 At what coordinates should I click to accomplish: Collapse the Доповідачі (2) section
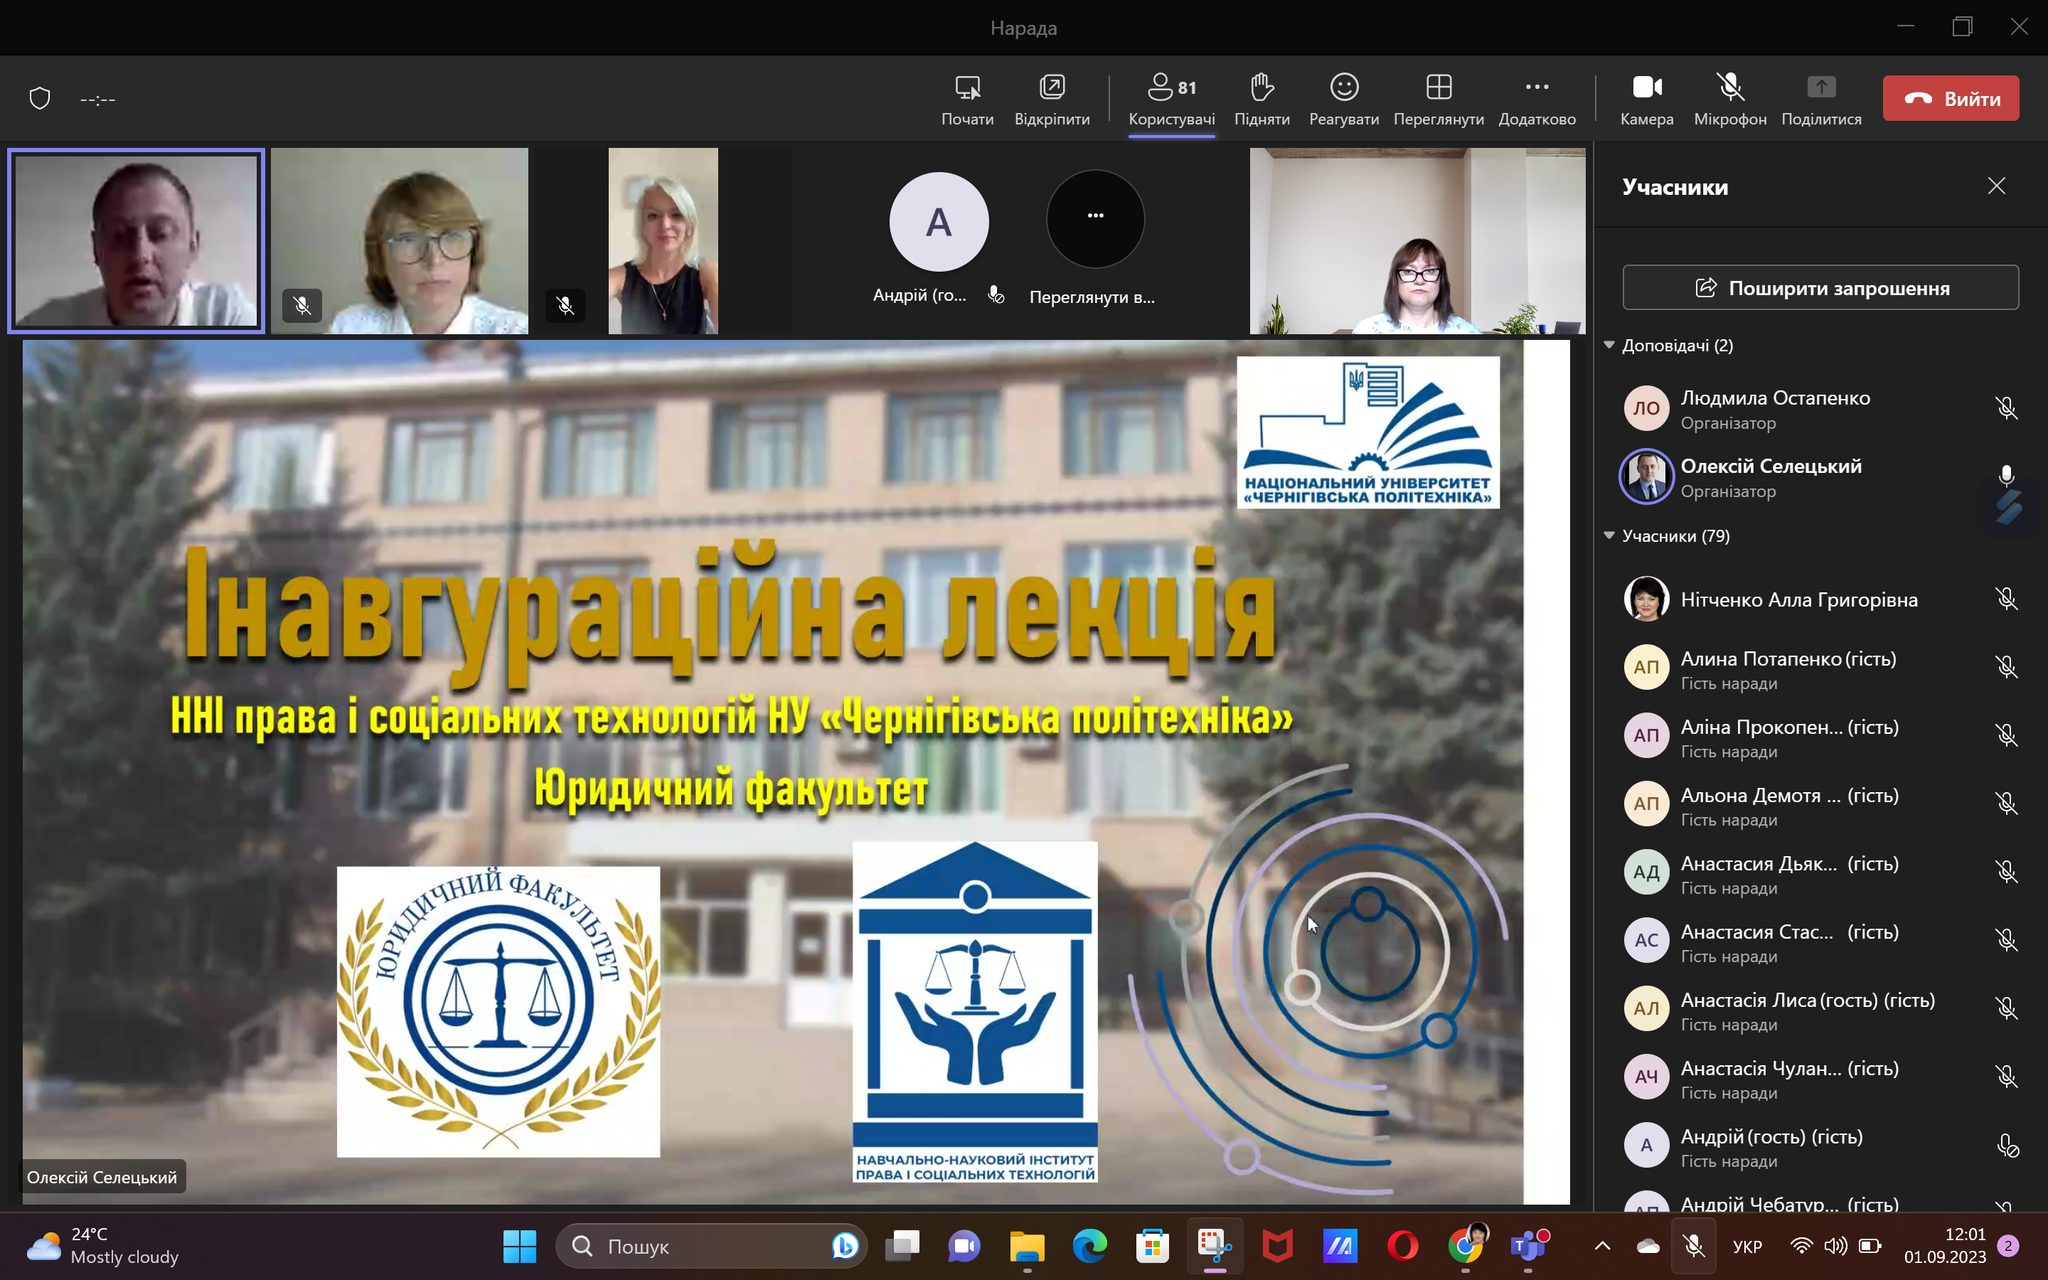(x=1609, y=345)
